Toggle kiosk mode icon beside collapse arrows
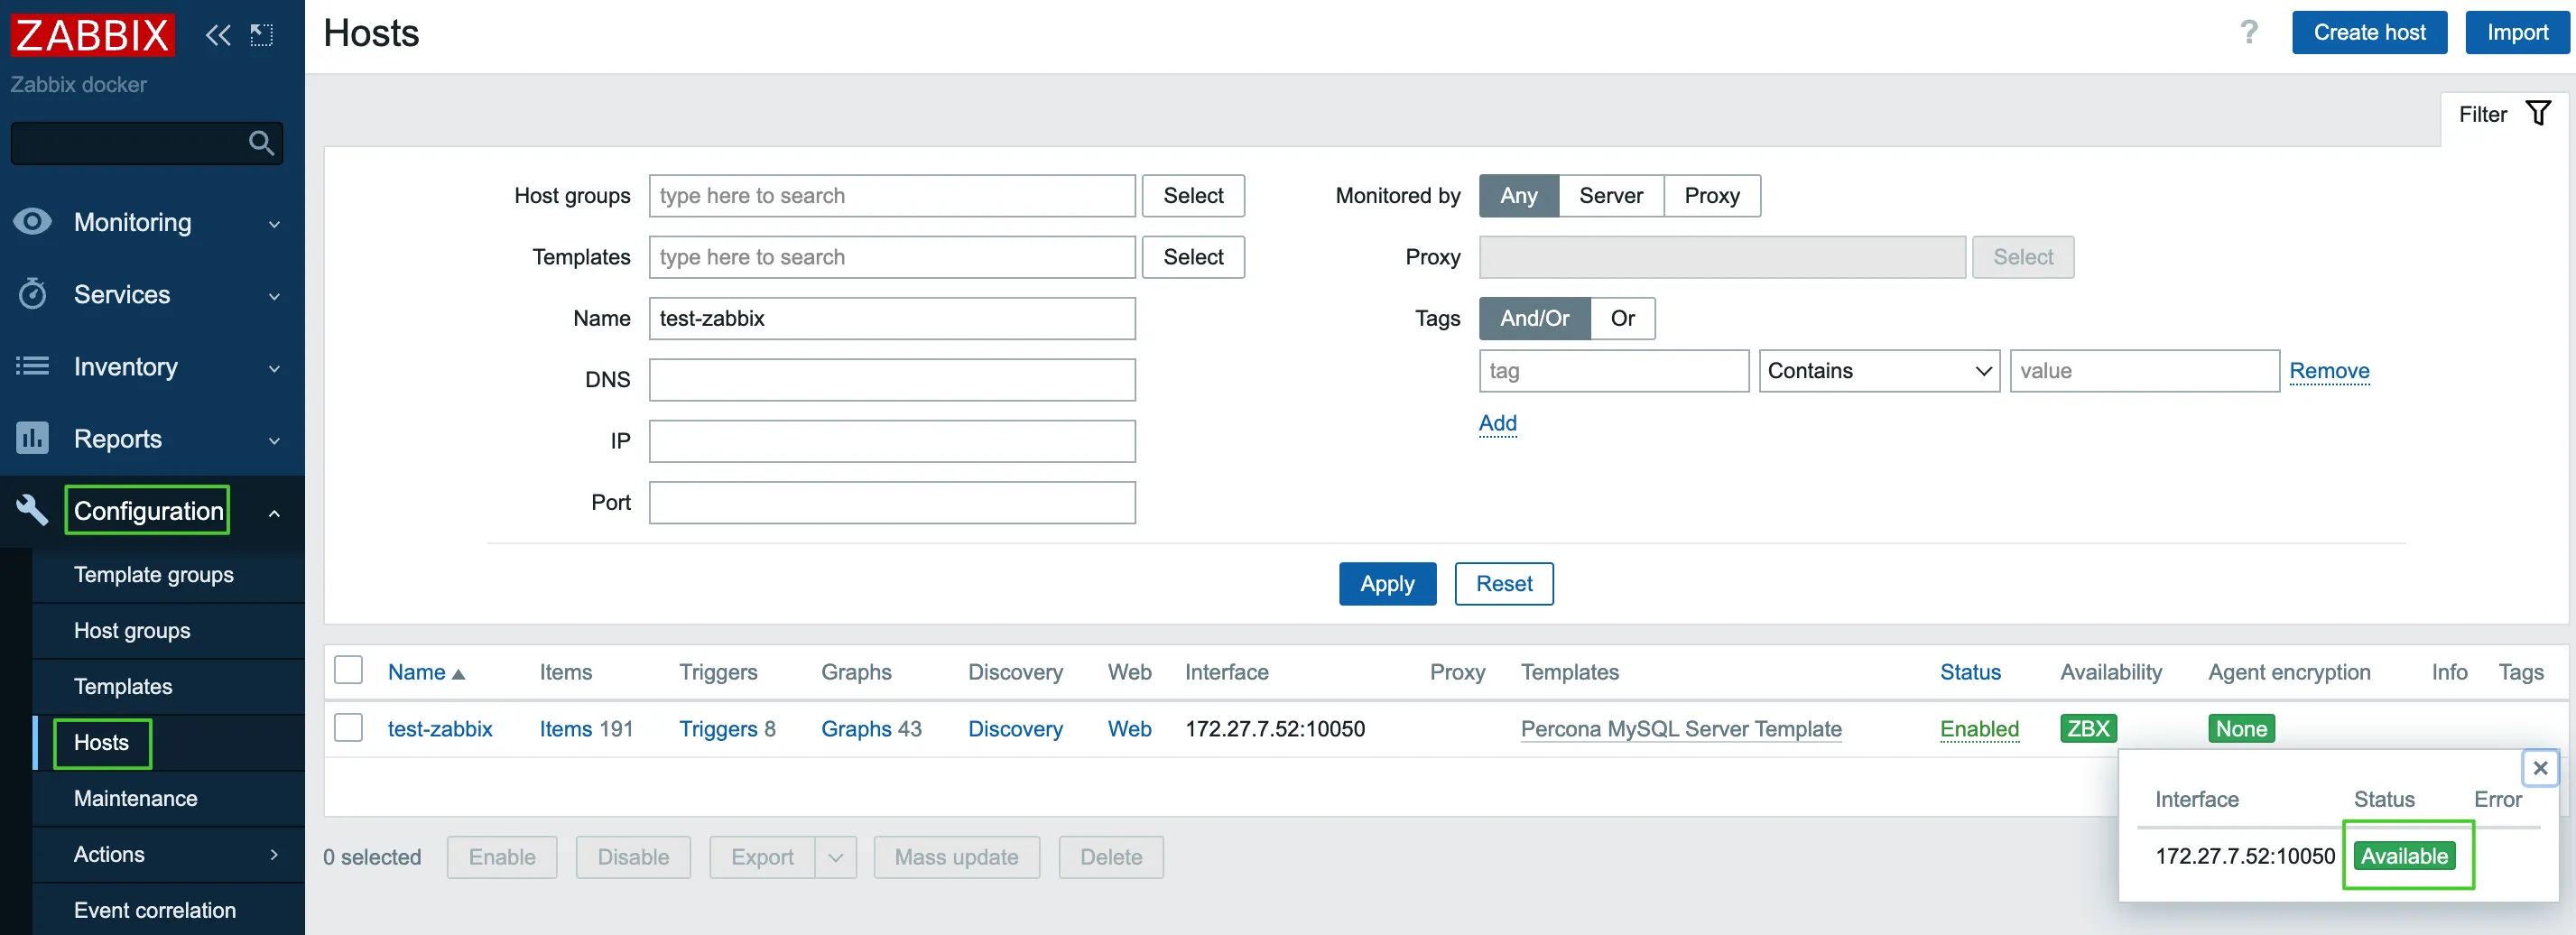Image resolution: width=2576 pixels, height=935 pixels. tap(261, 35)
